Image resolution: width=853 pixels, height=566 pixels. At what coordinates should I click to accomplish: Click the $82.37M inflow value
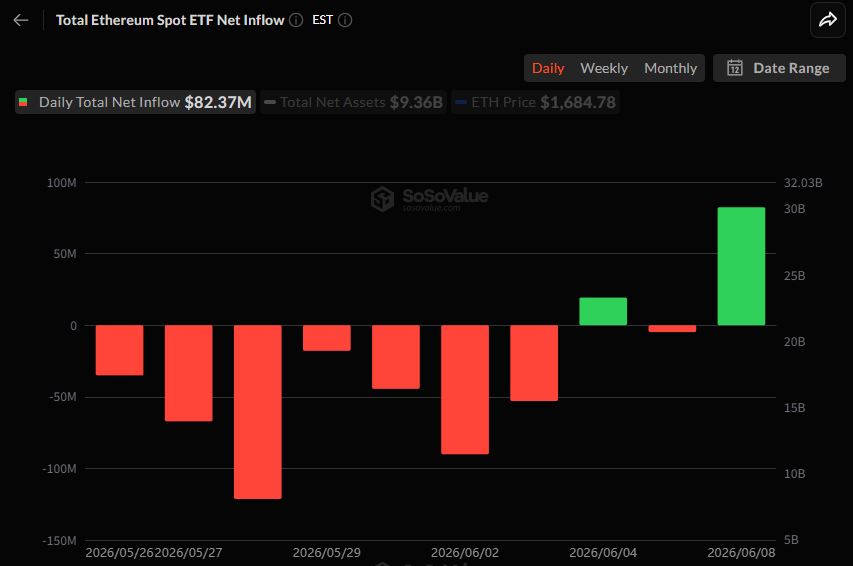click(x=218, y=102)
